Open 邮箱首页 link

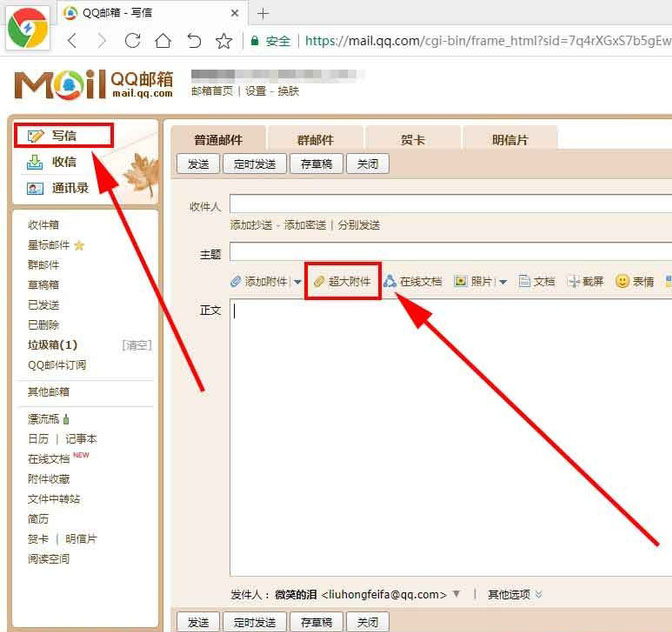[x=212, y=91]
